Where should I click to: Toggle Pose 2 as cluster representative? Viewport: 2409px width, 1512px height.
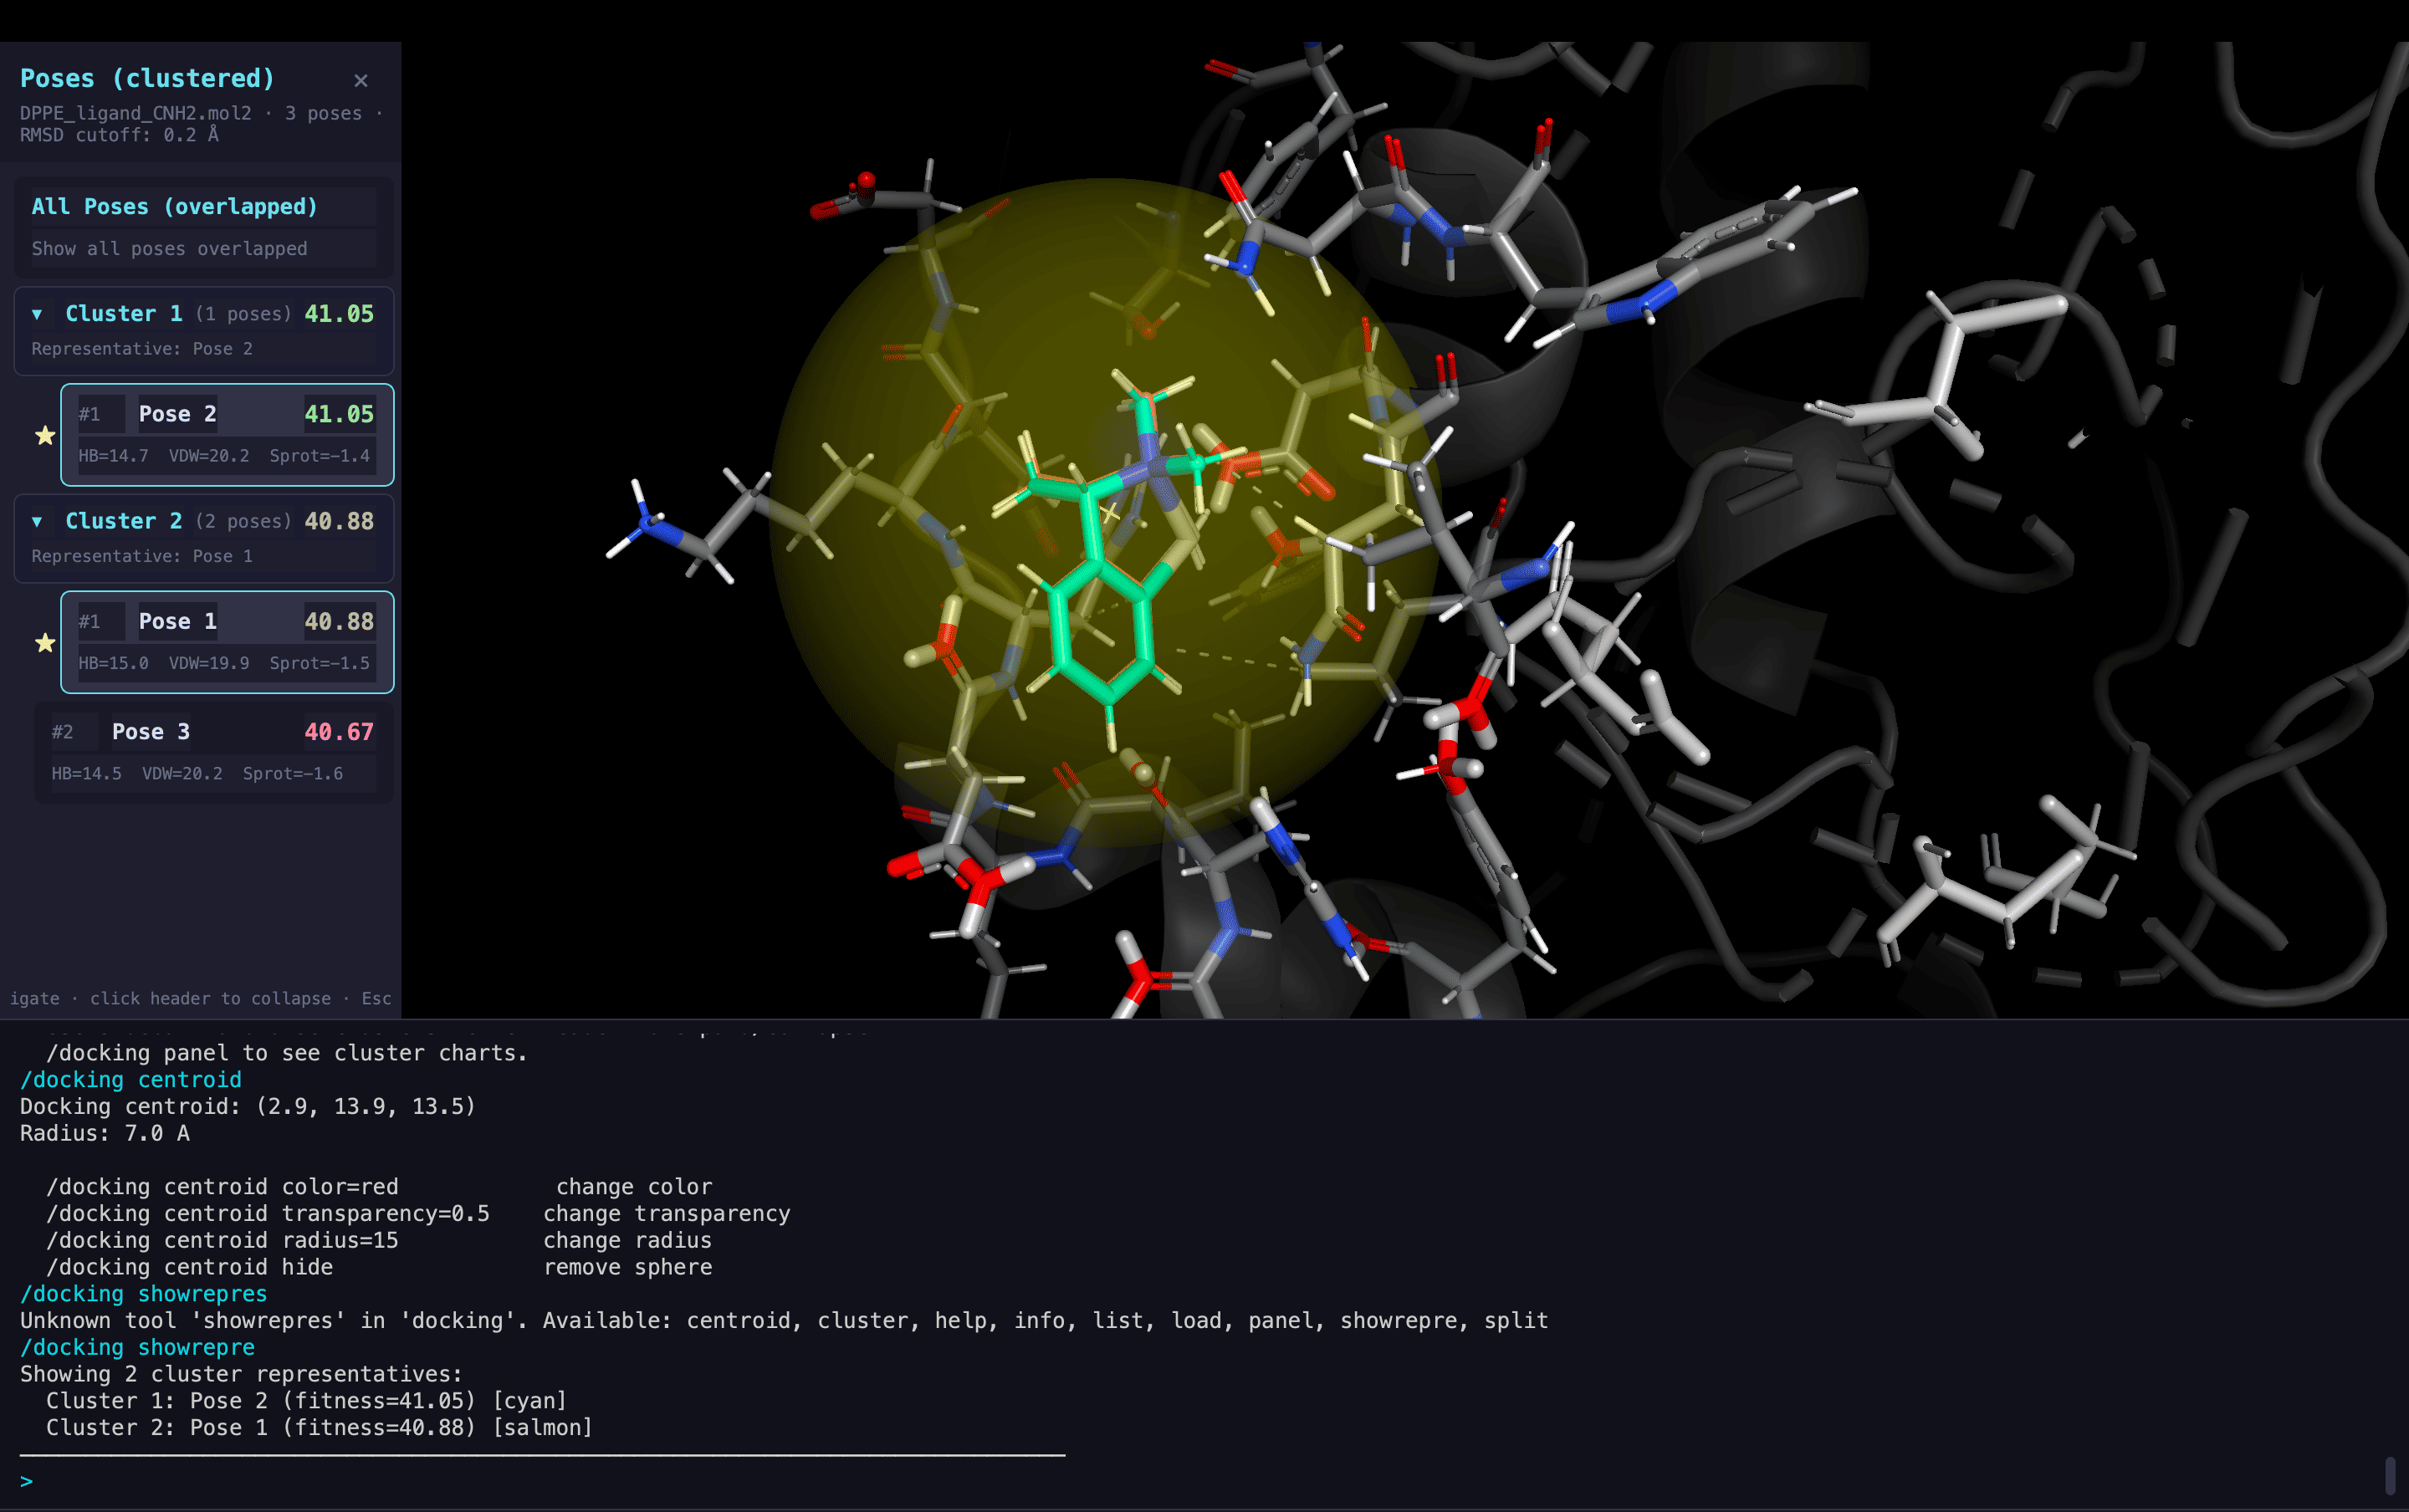44,435
